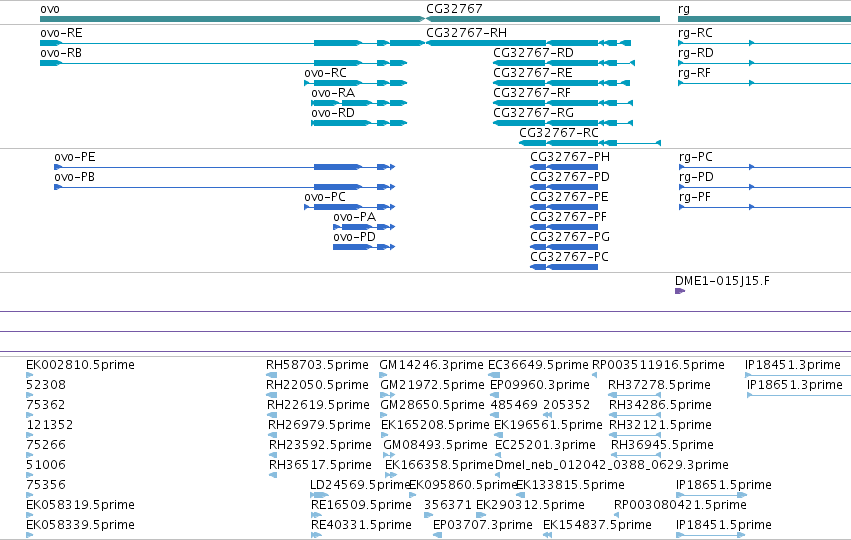The width and height of the screenshot is (851, 540).
Task: Select the ovo-RD transcript label
Action: (x=333, y=113)
